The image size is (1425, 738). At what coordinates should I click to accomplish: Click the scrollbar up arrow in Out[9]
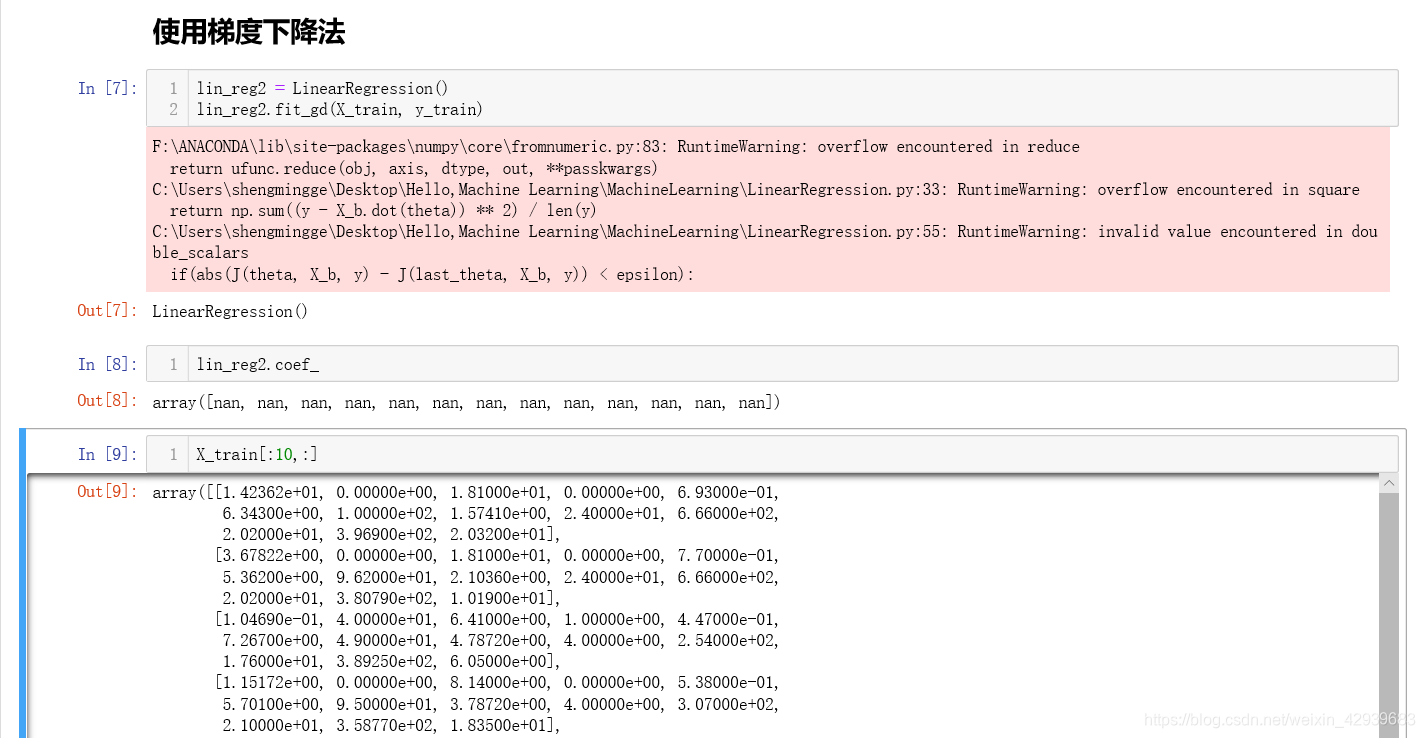(1388, 484)
